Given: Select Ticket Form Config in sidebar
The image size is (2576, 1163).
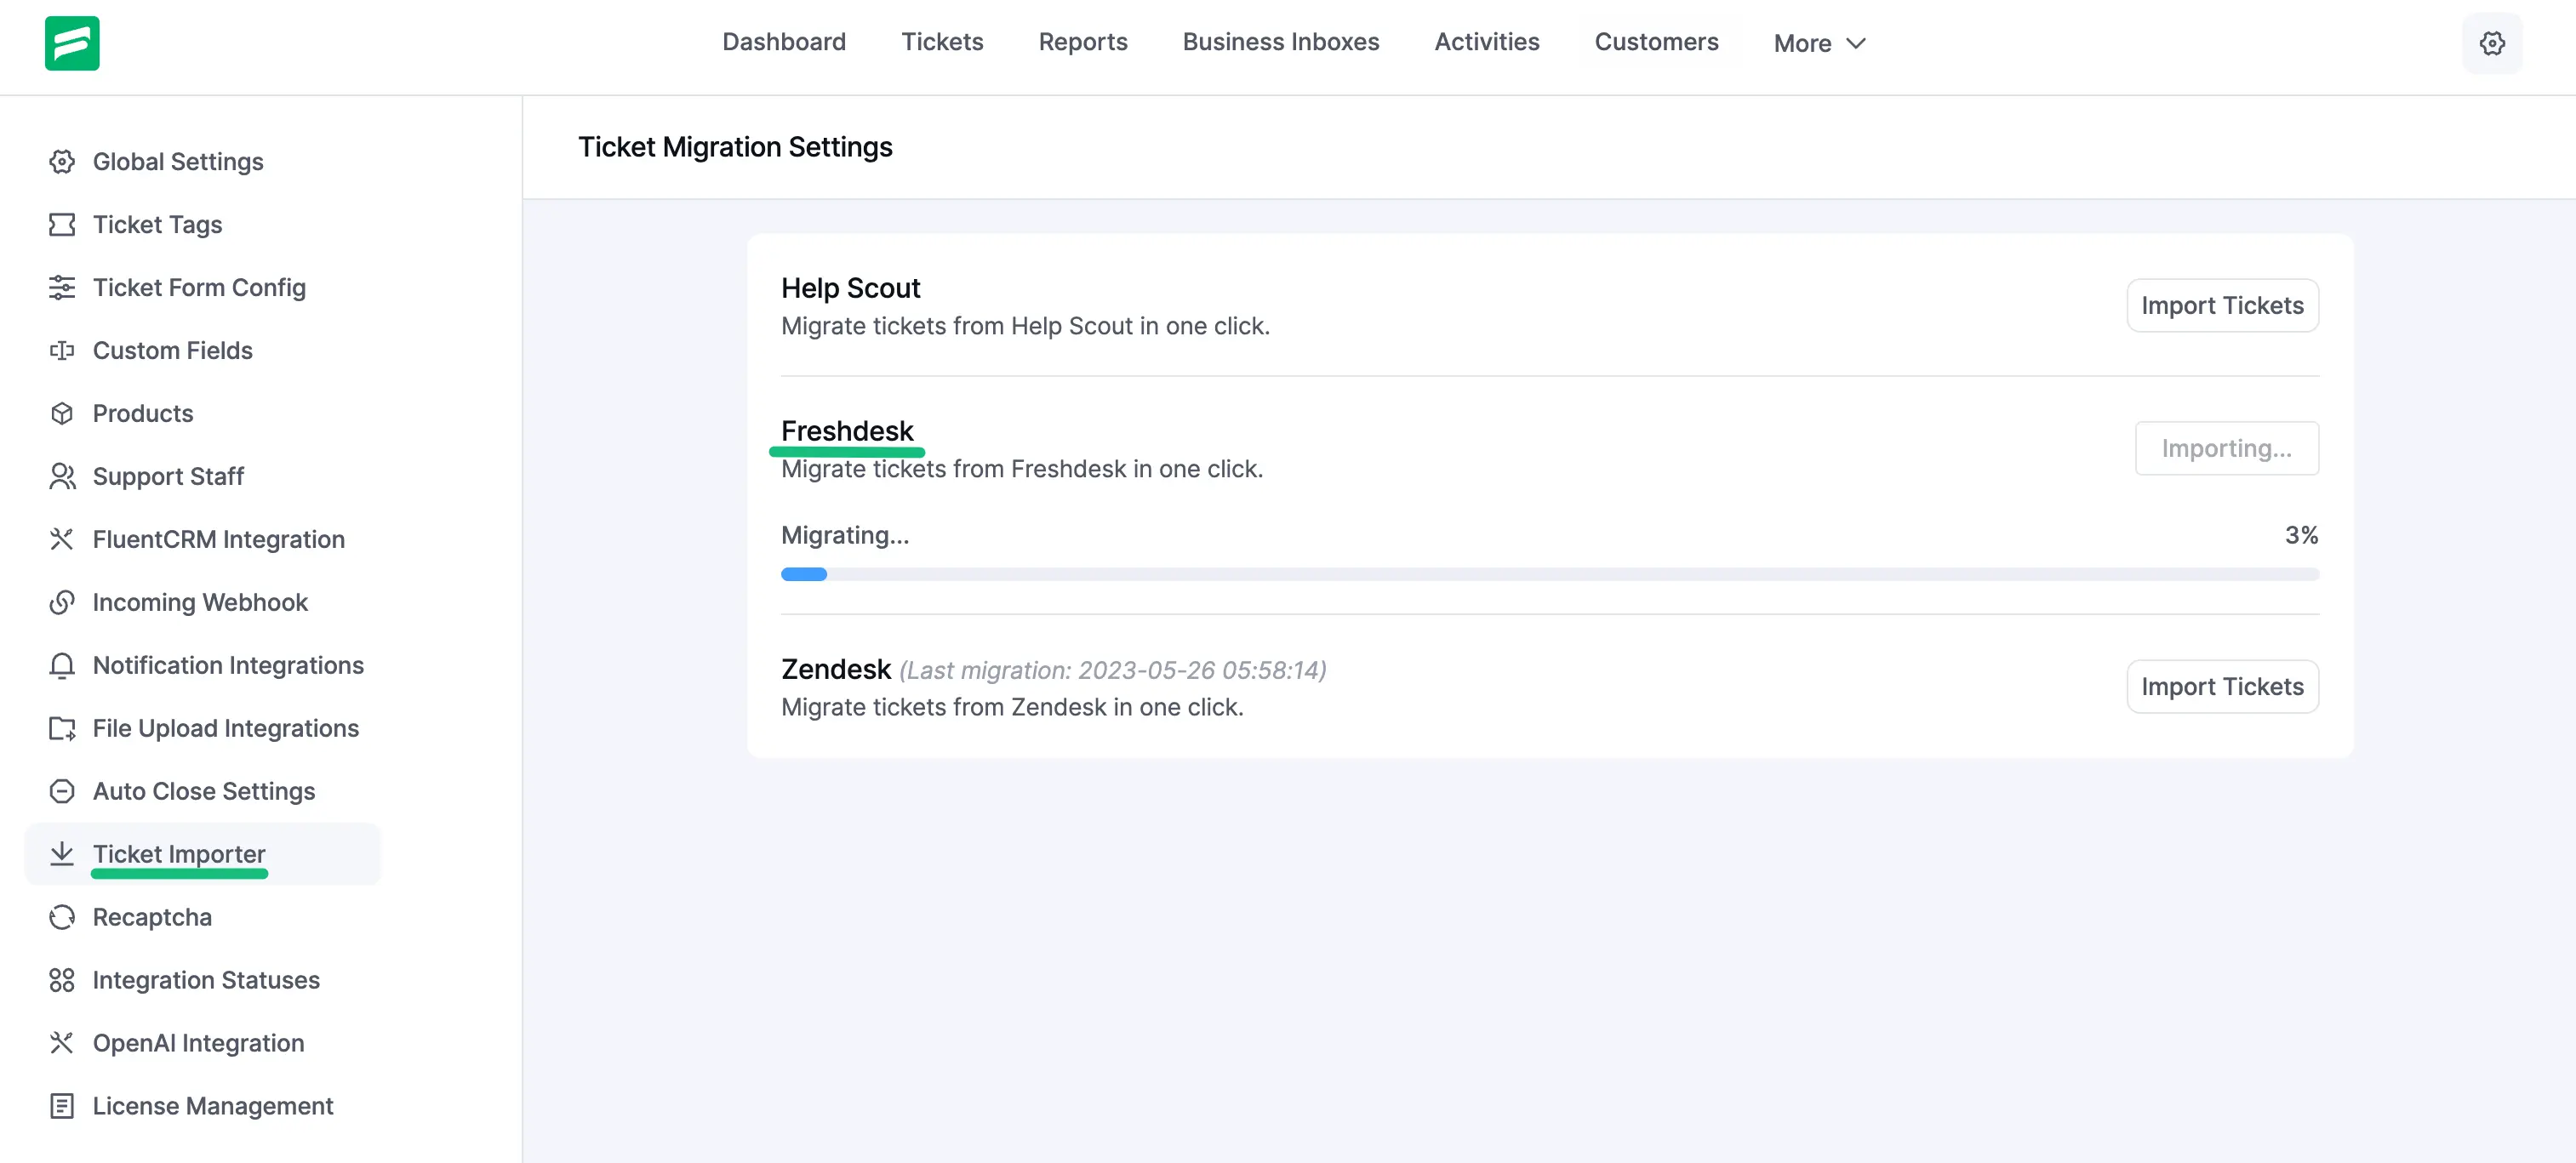Looking at the screenshot, I should (x=200, y=287).
